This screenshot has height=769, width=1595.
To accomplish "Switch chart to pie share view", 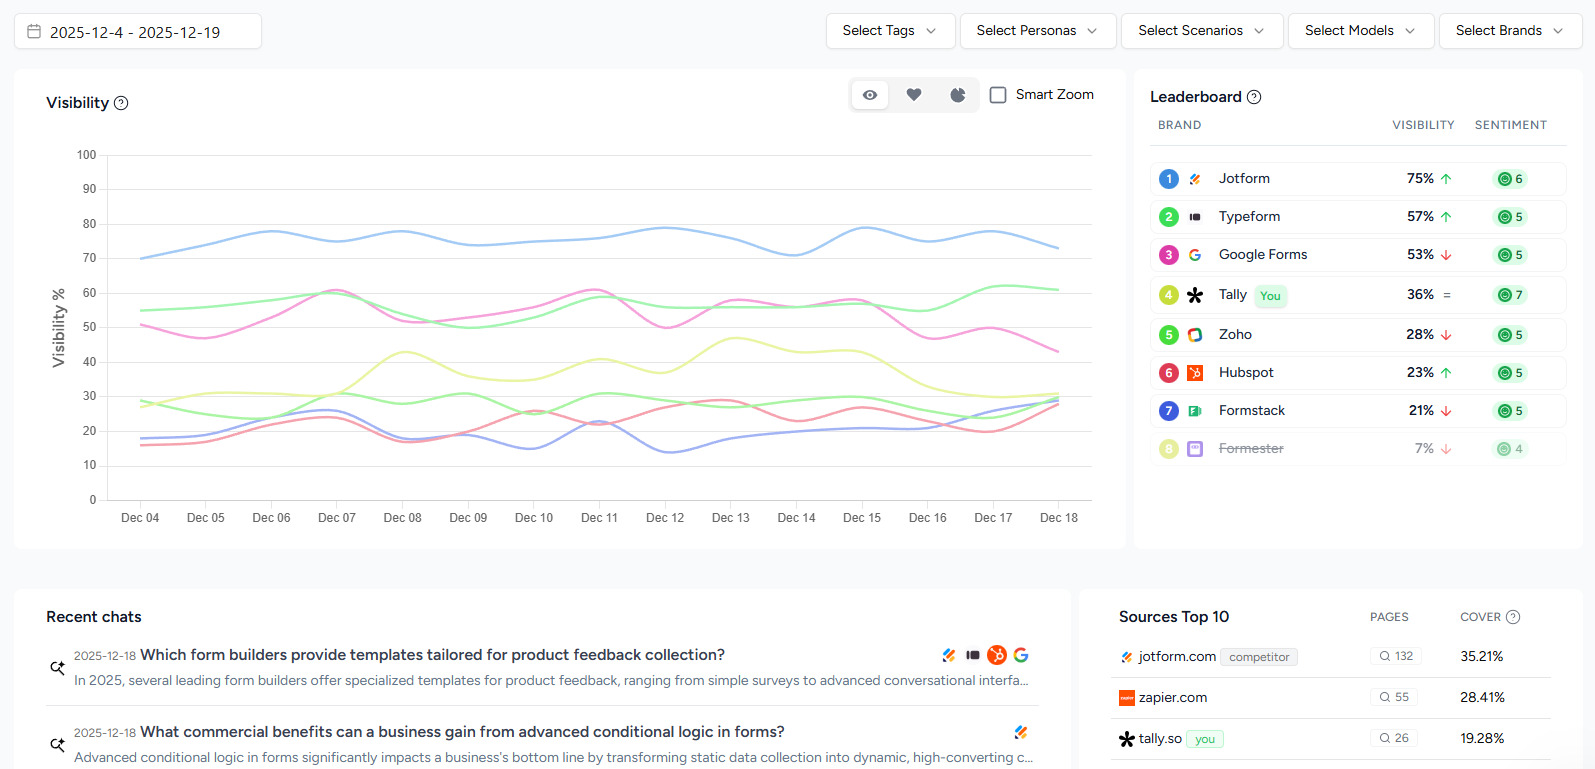I will pyautogui.click(x=957, y=95).
